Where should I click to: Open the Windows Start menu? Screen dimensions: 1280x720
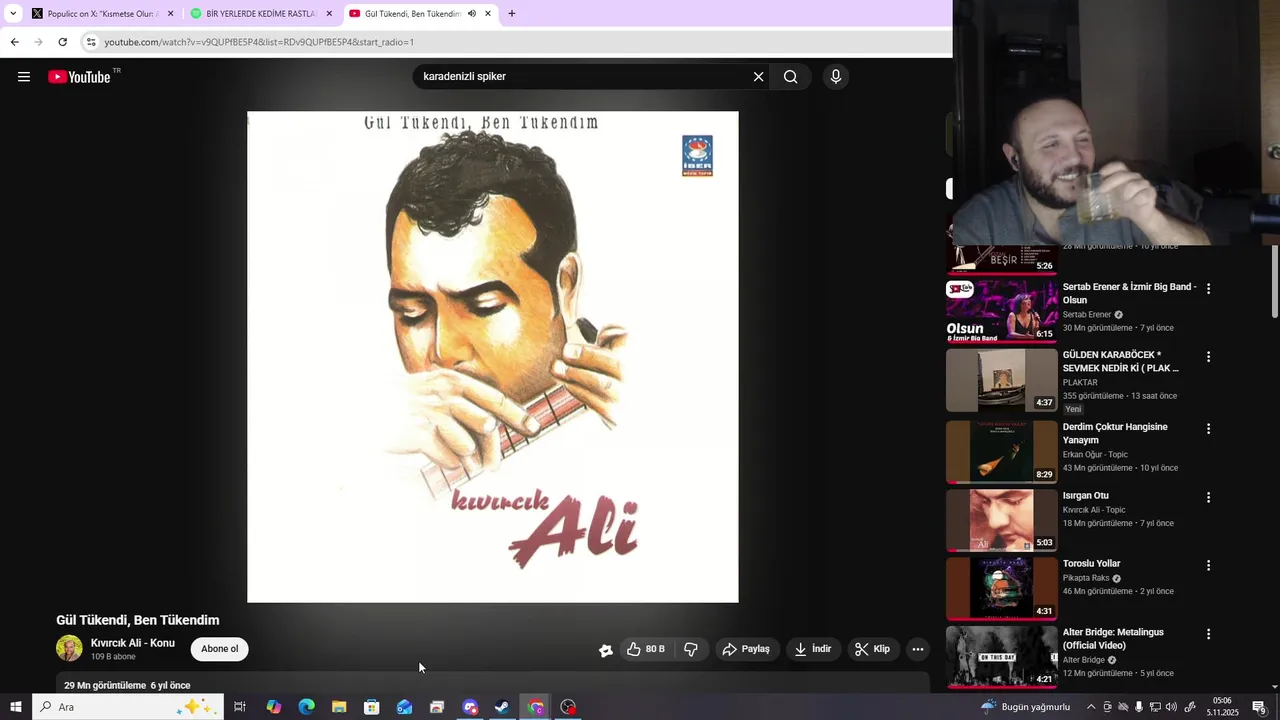[15, 707]
